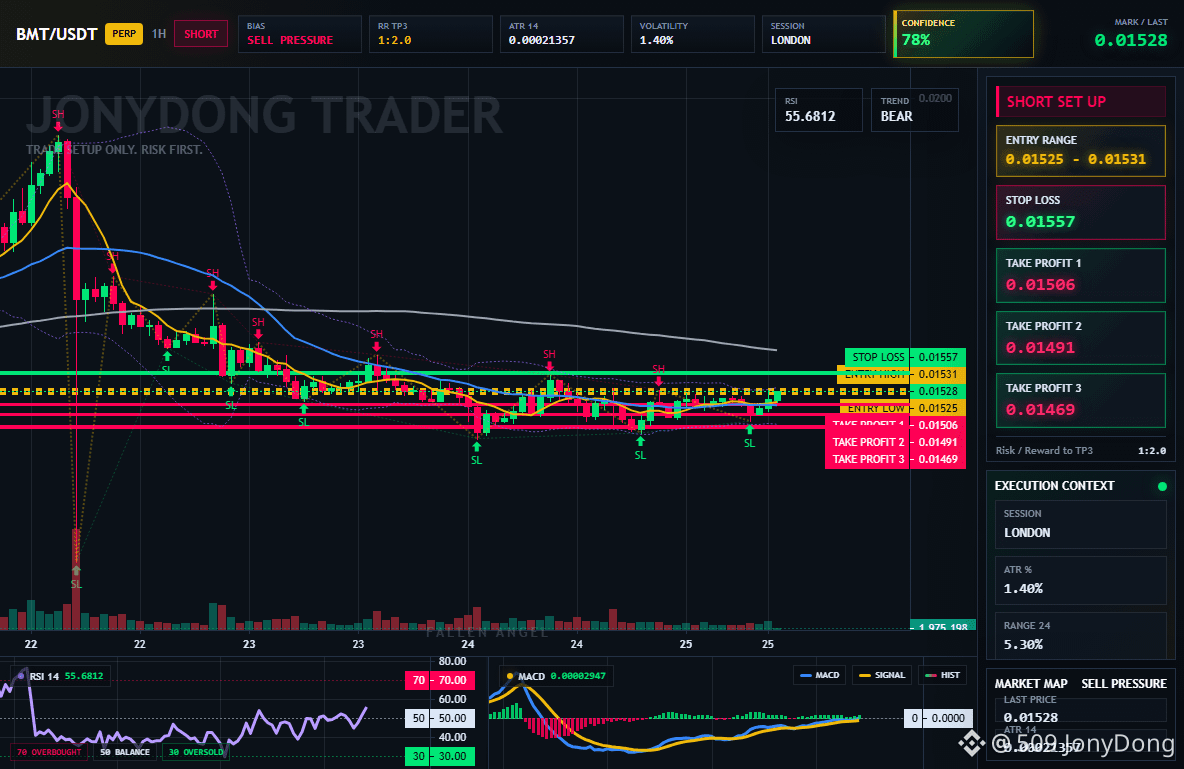
Task: Open the Confidence 78% box
Action: coord(963,34)
